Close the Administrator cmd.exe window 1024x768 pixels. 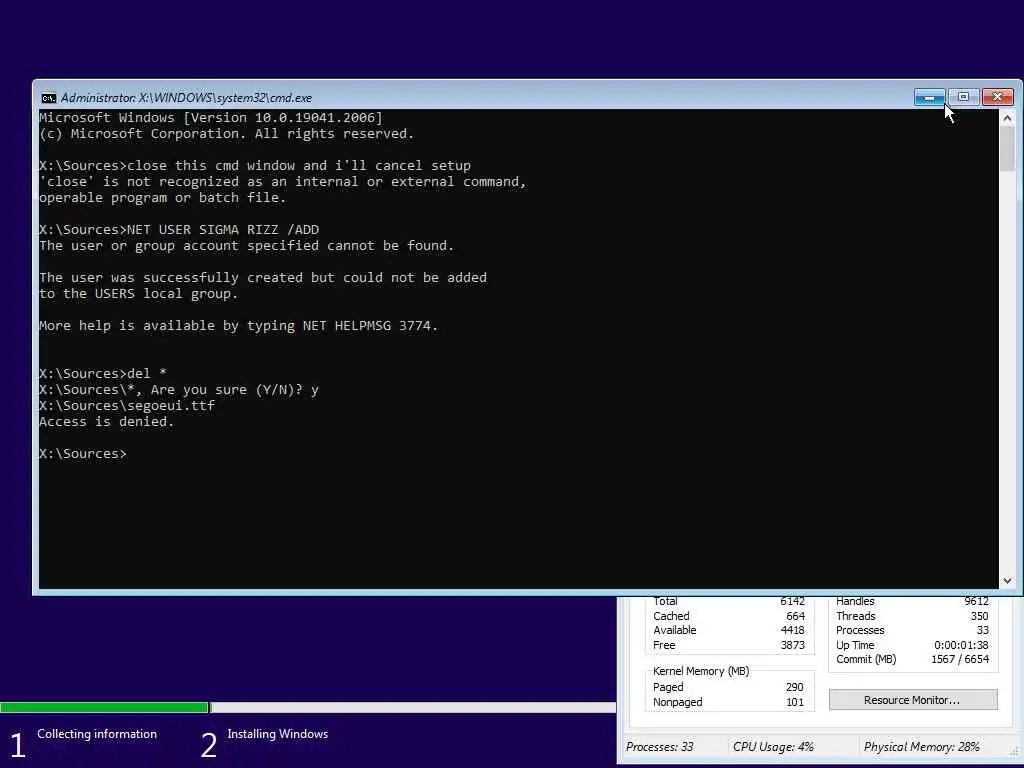pyautogui.click(x=997, y=97)
